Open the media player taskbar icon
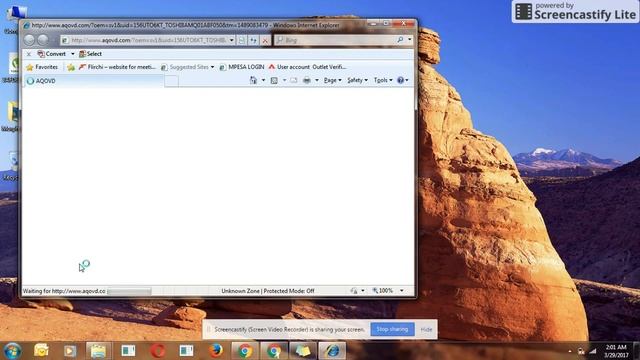Viewport: 640px width, 360px height. click(x=70, y=351)
